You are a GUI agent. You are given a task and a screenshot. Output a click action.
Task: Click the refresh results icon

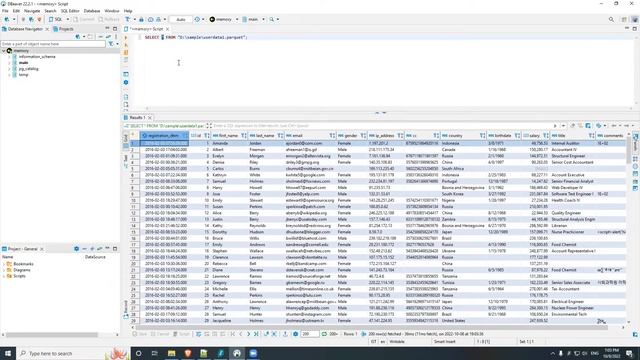[324, 334]
